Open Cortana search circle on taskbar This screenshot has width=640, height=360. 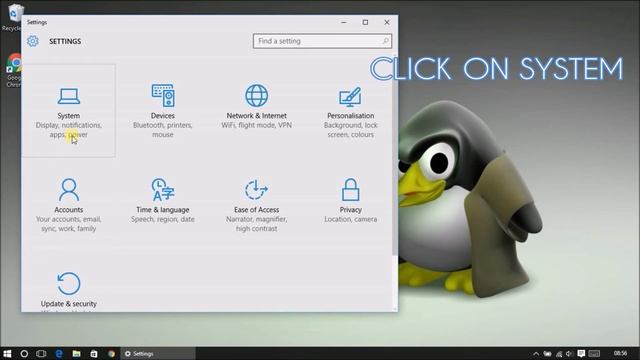click(24, 353)
